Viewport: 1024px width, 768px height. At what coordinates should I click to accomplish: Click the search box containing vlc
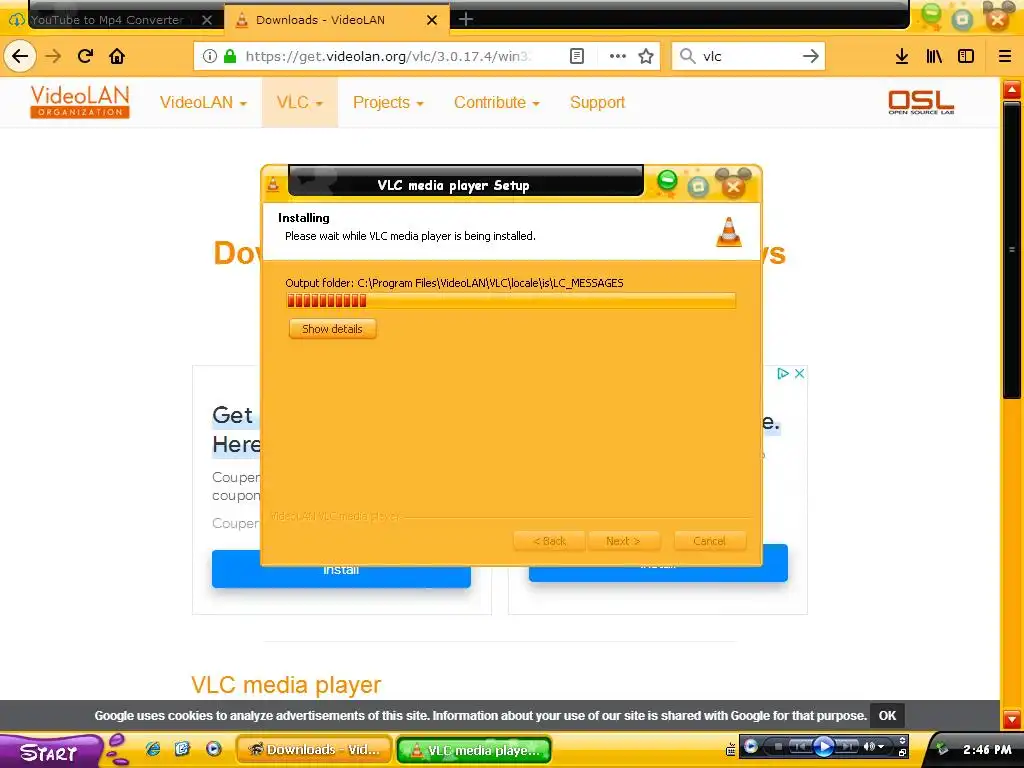click(749, 56)
